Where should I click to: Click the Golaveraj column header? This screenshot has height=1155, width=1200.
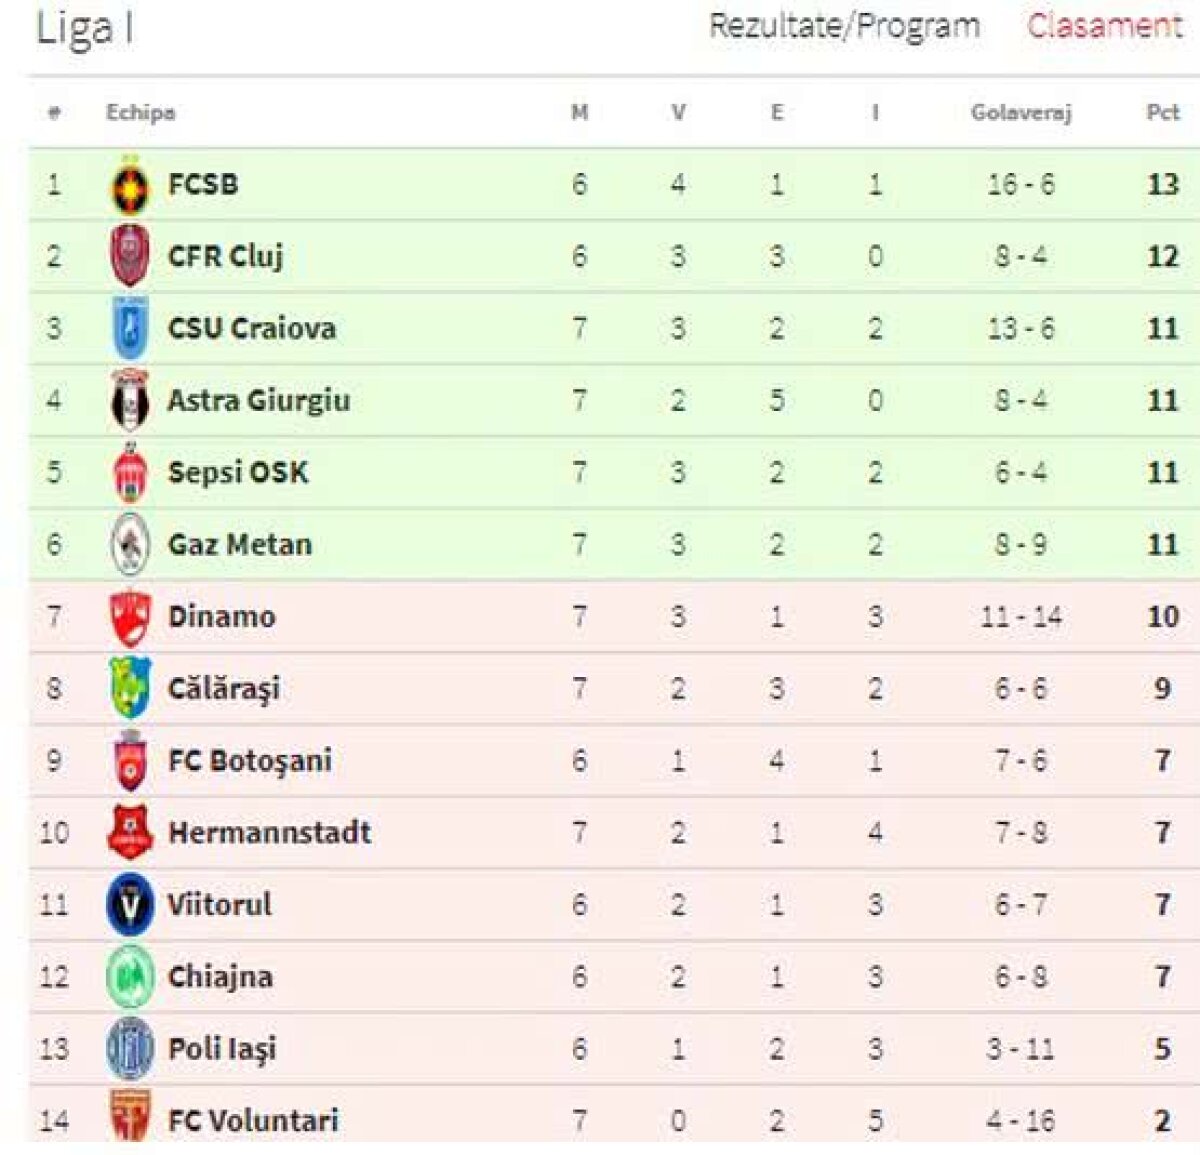(1020, 113)
